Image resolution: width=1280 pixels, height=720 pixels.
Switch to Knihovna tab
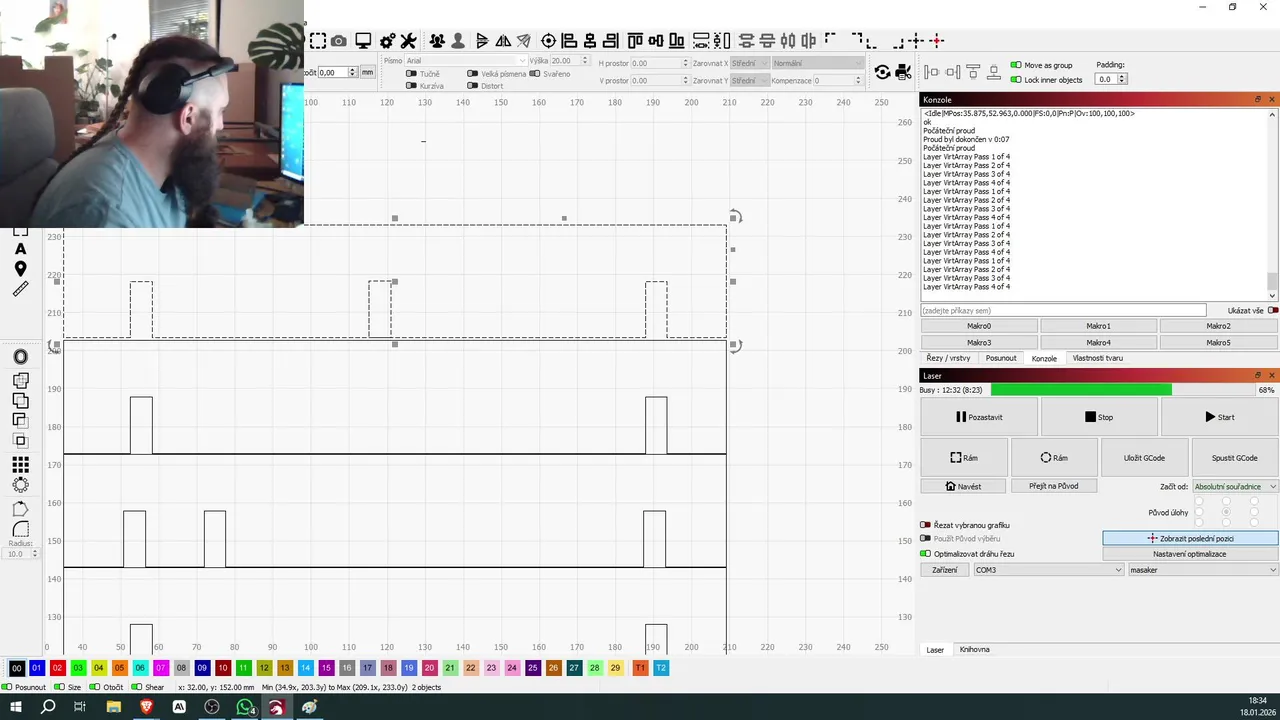point(974,650)
